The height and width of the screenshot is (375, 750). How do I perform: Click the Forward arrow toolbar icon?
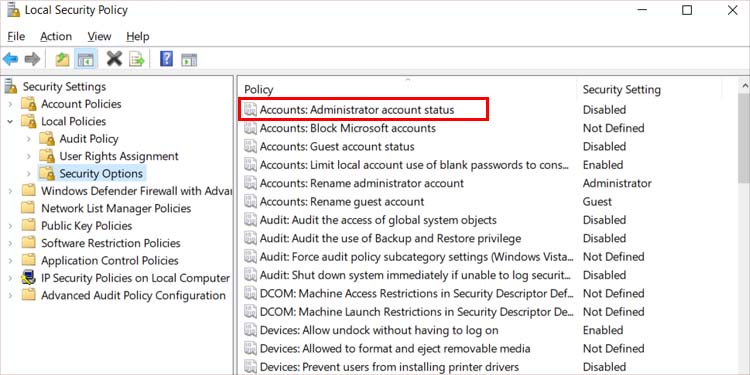32,59
